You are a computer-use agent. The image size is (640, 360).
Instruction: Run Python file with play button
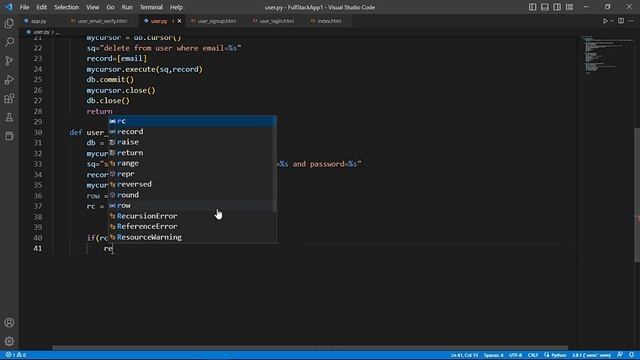[x=605, y=21]
